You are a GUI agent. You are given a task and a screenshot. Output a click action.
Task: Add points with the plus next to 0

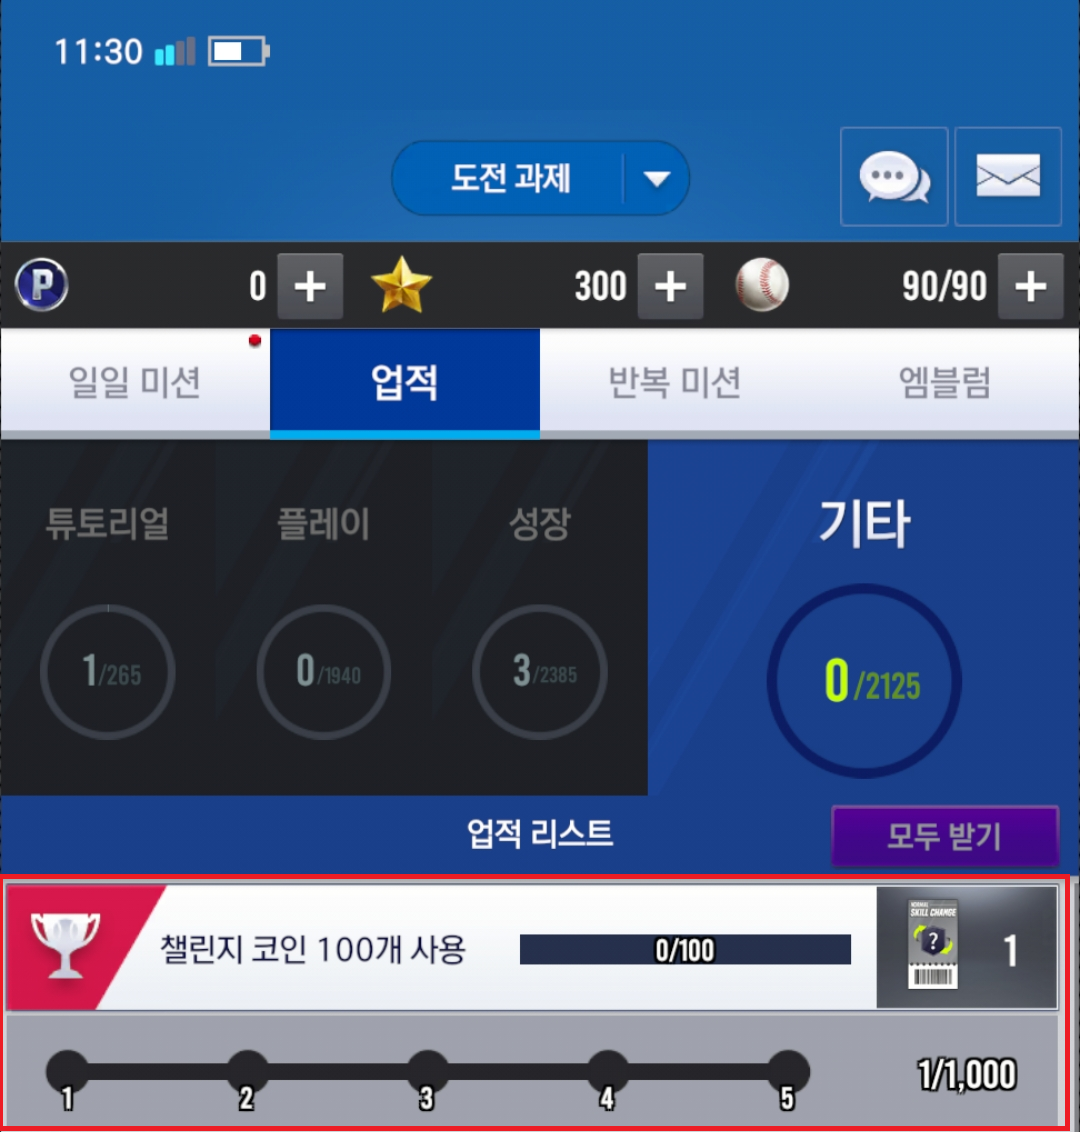310,286
